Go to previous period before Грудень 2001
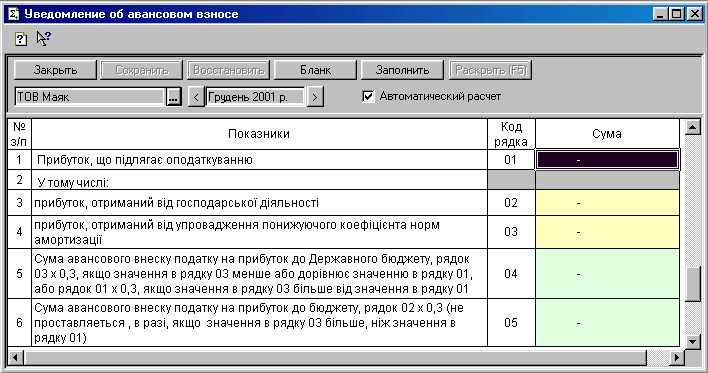Screen dimensions: 708x373 point(196,97)
